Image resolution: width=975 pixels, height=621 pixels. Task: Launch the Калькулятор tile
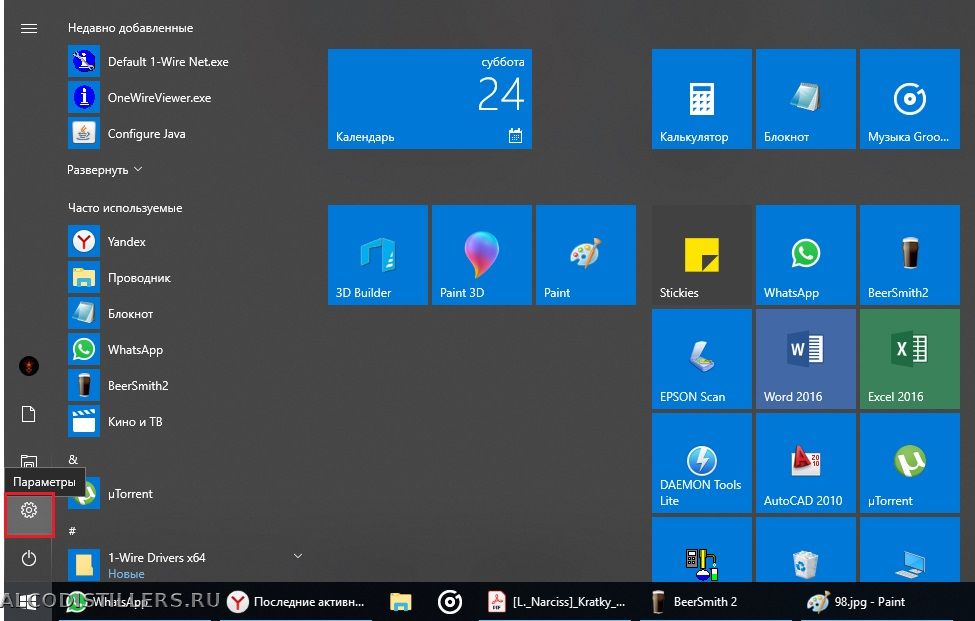tap(701, 99)
